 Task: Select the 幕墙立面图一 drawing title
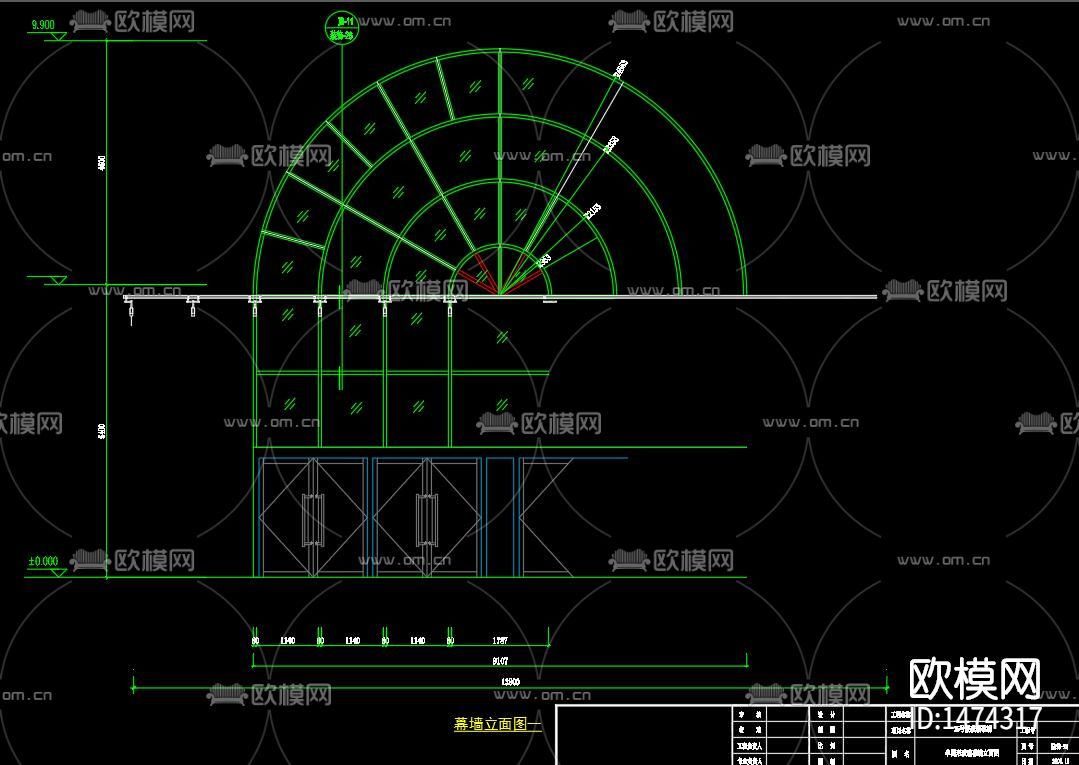[x=497, y=724]
